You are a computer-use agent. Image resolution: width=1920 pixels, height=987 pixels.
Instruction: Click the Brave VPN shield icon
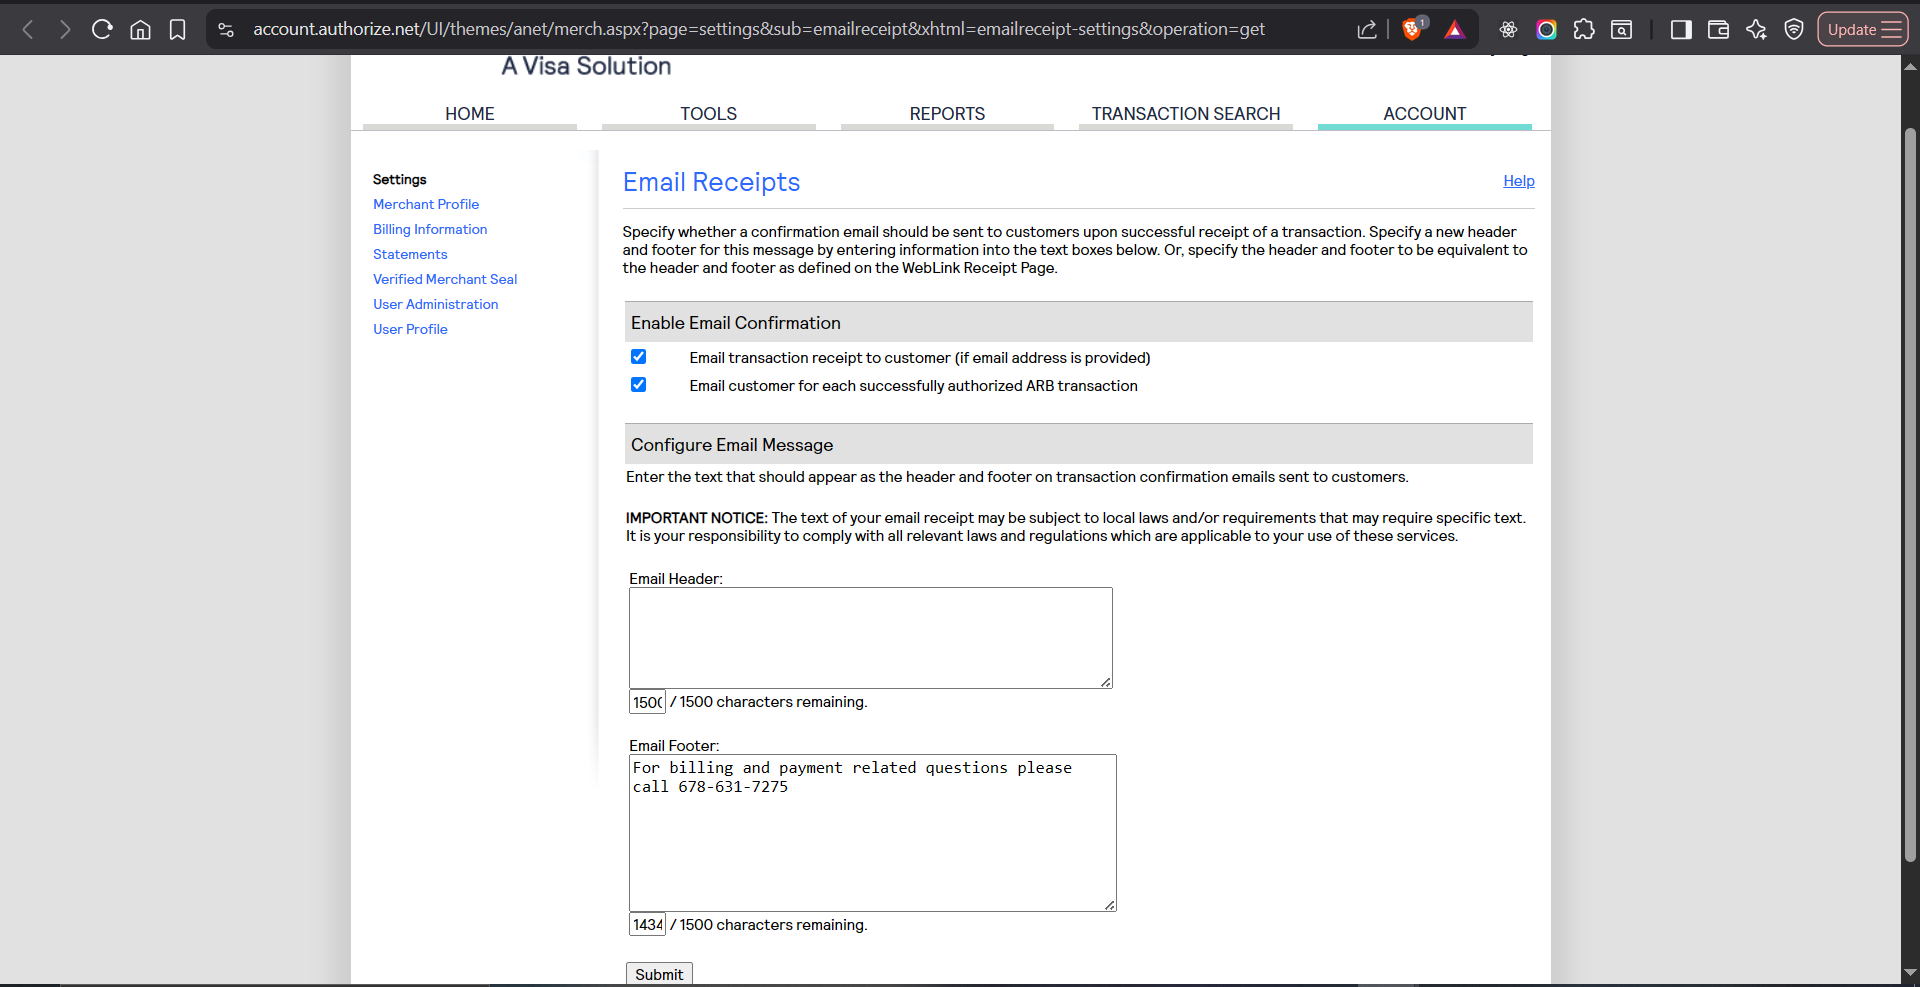tap(1794, 29)
